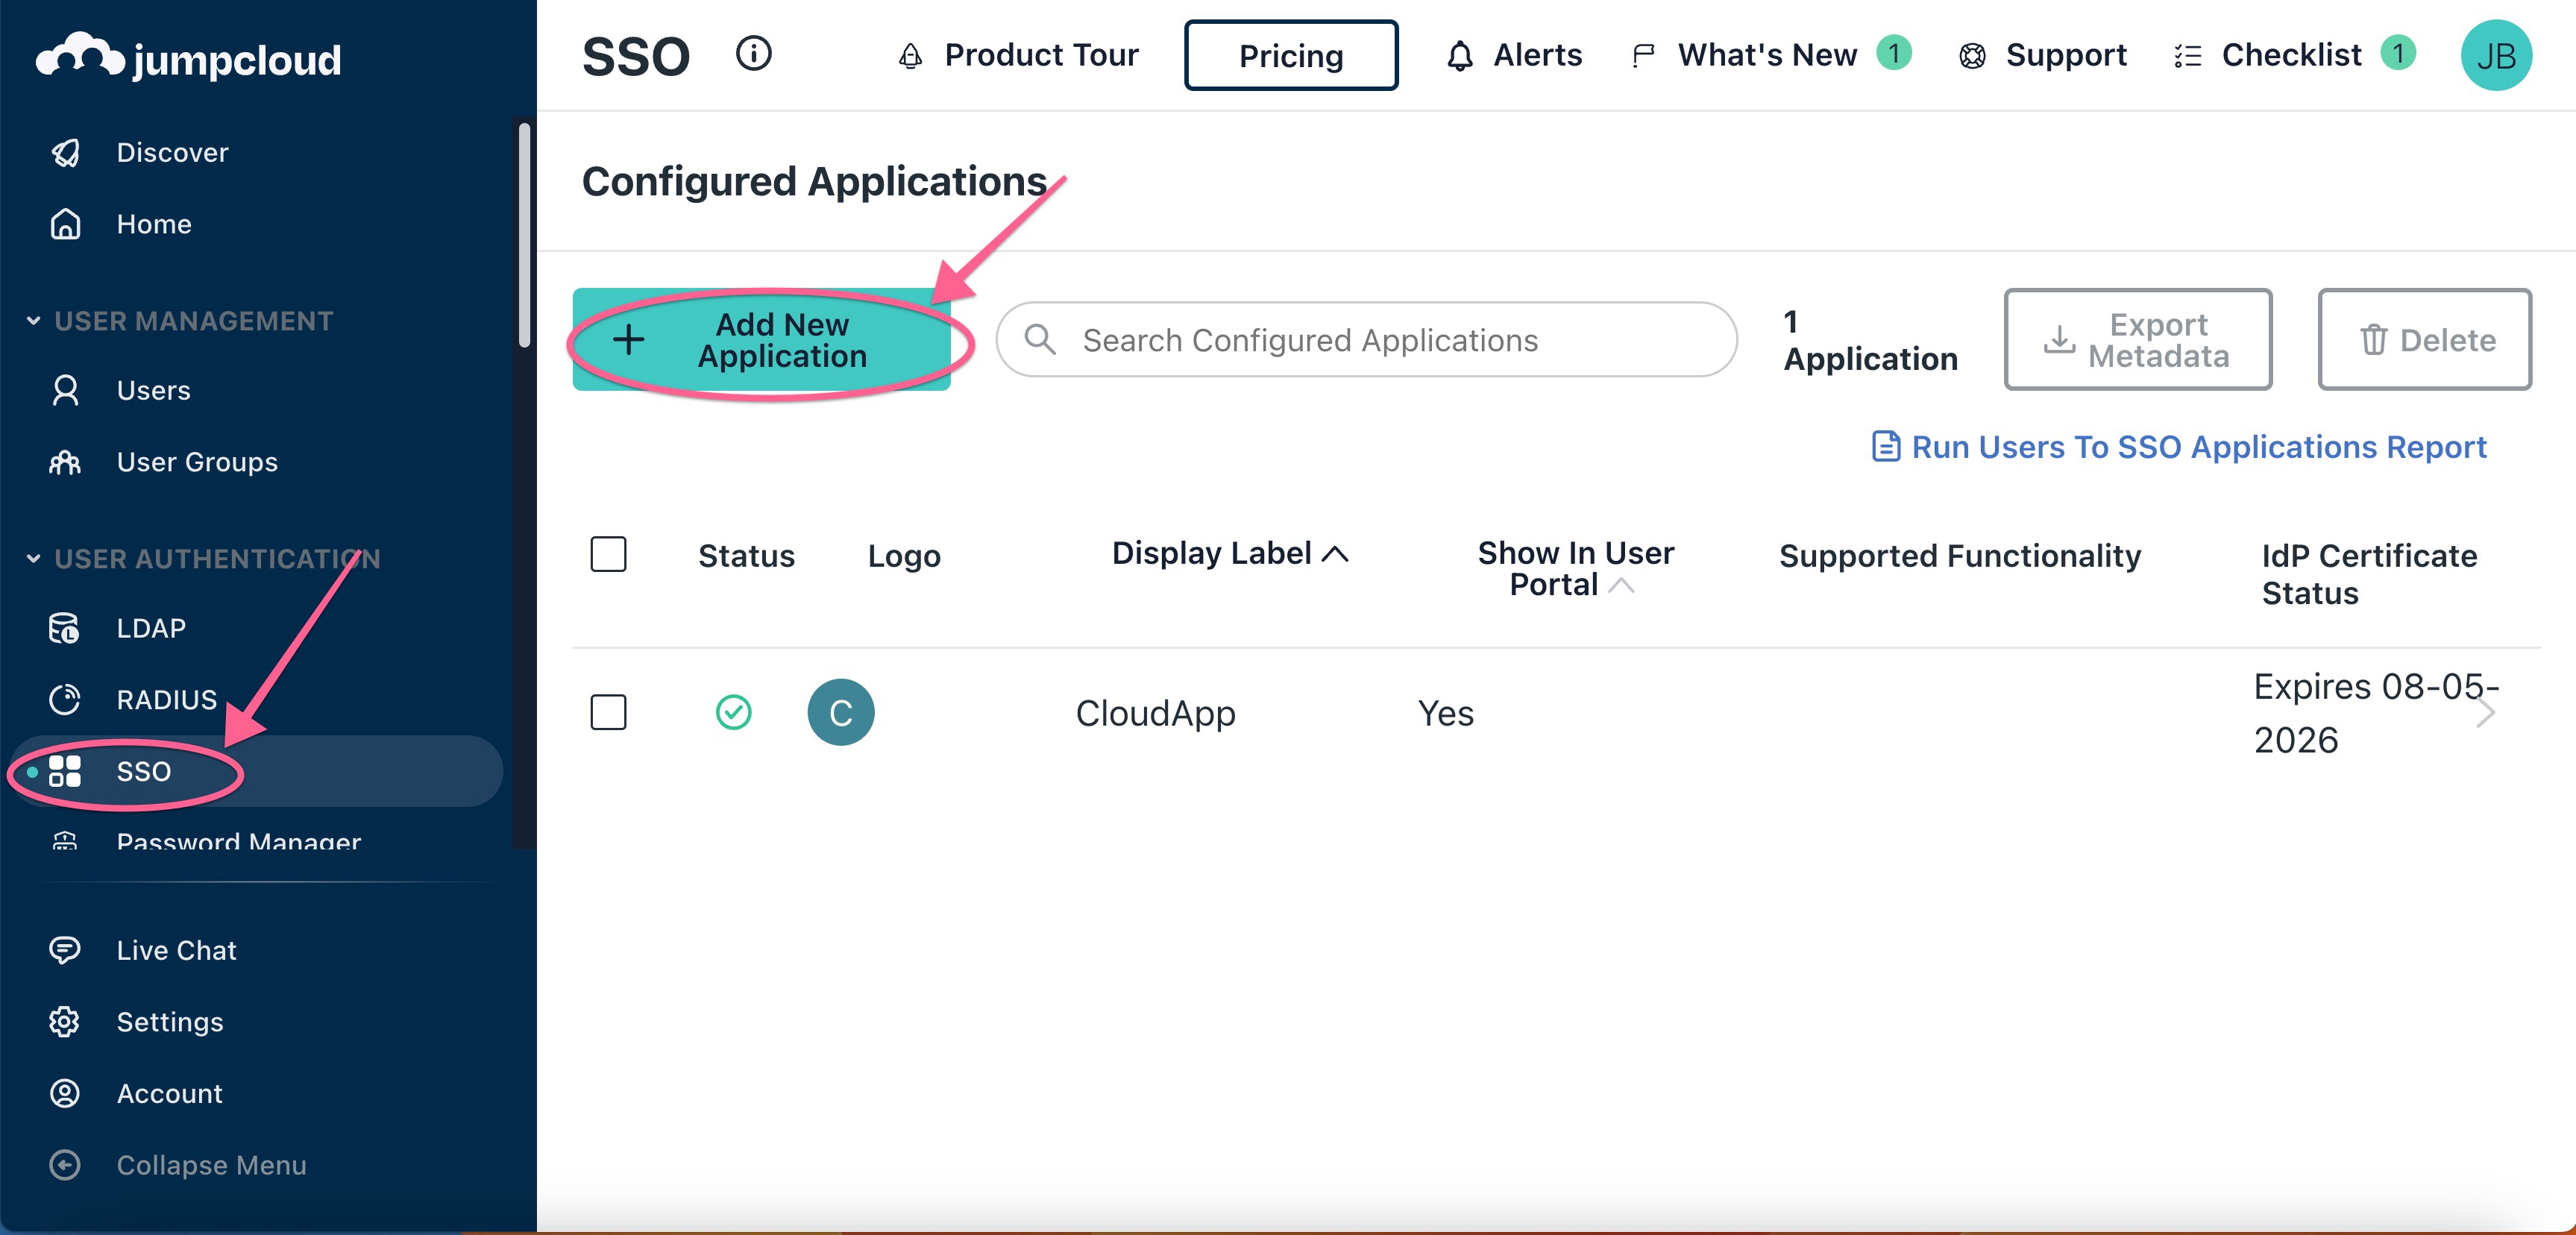Click Export Metadata
2576x1235 pixels.
(x=2138, y=340)
